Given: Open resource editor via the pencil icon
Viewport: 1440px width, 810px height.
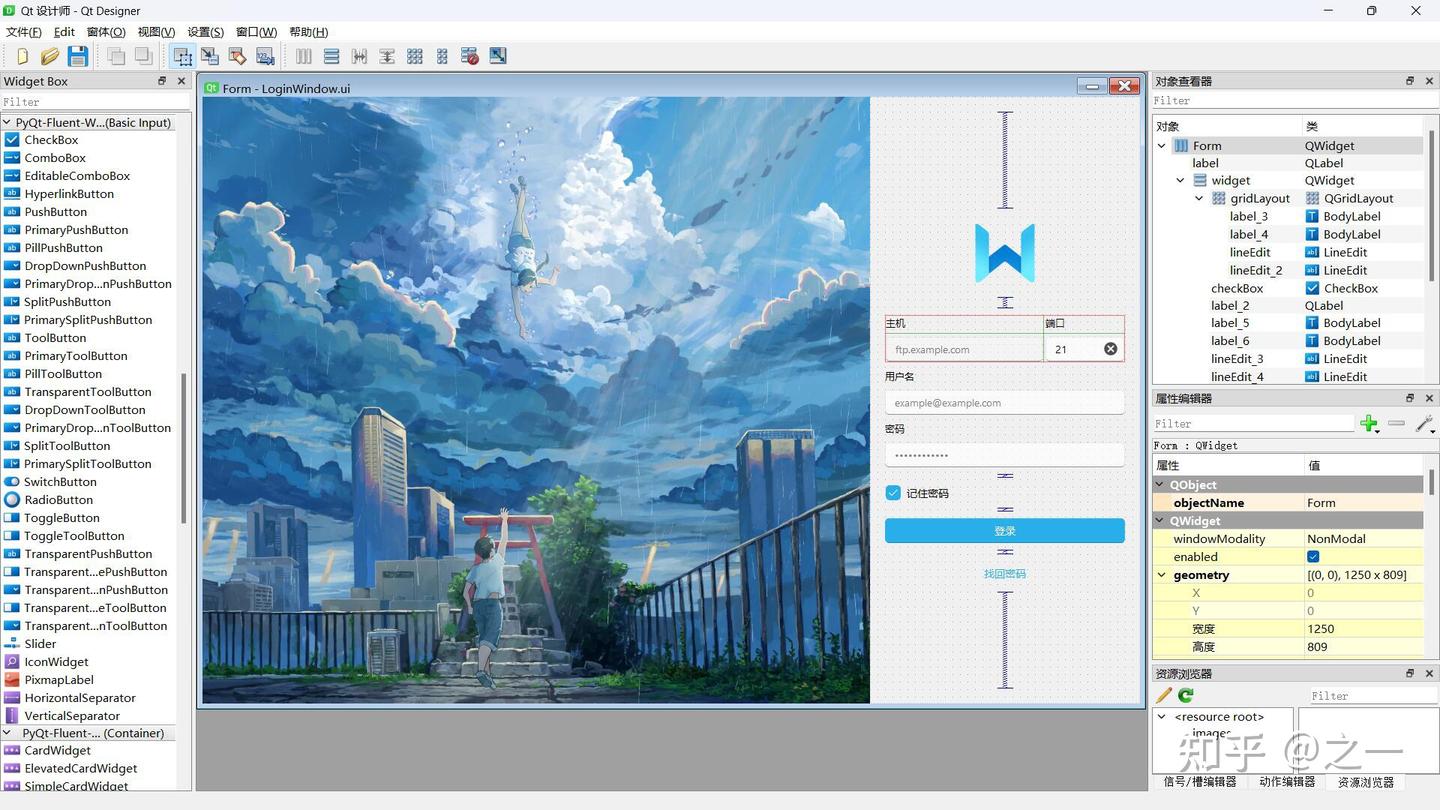Looking at the screenshot, I should pos(1166,695).
